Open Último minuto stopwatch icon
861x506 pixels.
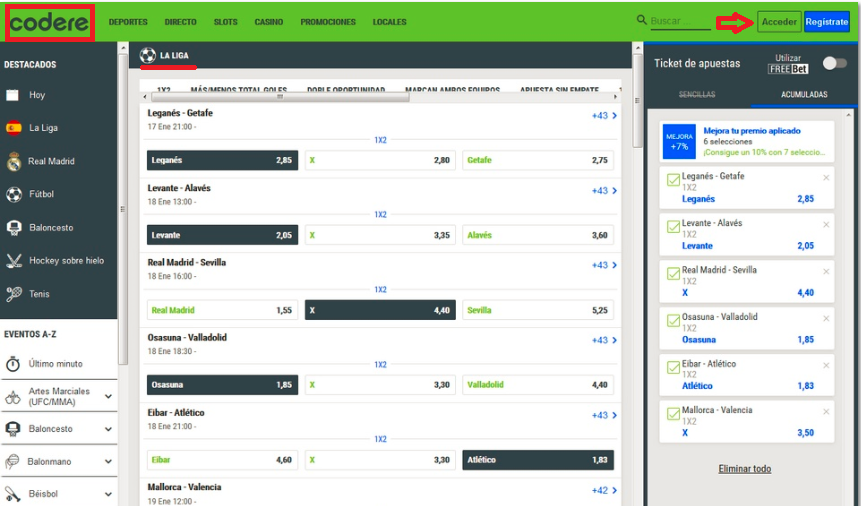[13, 364]
